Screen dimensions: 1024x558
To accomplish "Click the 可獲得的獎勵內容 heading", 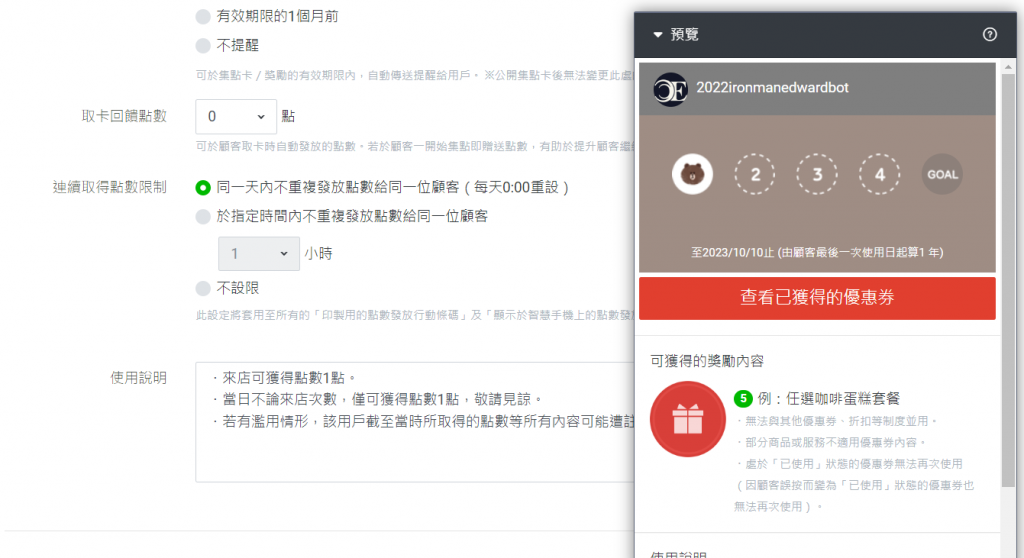I will pyautogui.click(x=707, y=361).
